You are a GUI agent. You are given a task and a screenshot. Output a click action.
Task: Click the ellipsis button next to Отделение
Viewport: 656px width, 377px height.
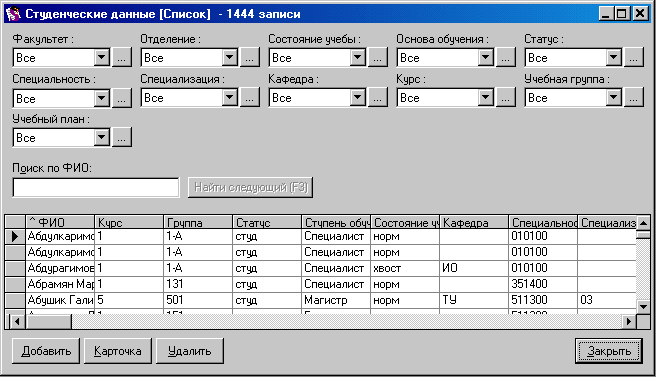tap(249, 57)
